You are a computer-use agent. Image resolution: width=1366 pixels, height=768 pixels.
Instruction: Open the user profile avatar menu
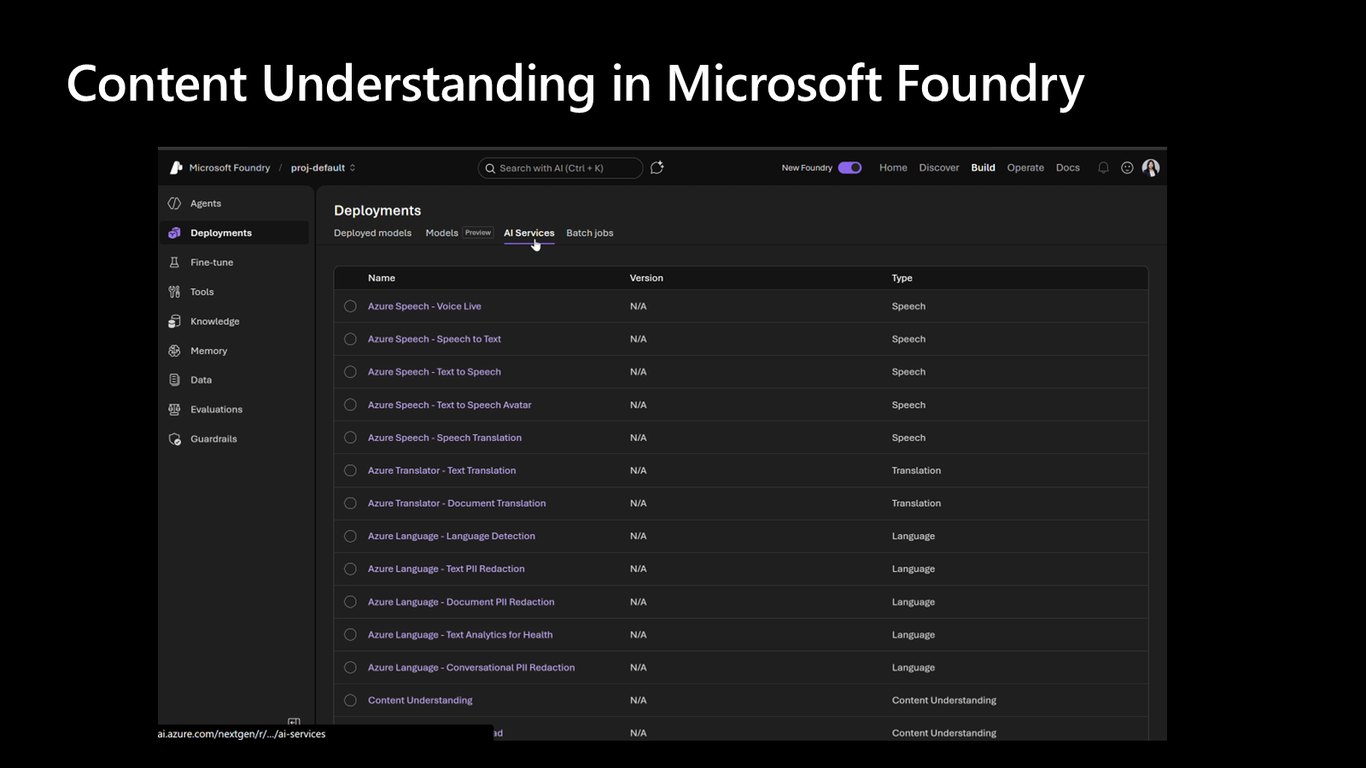point(1151,168)
